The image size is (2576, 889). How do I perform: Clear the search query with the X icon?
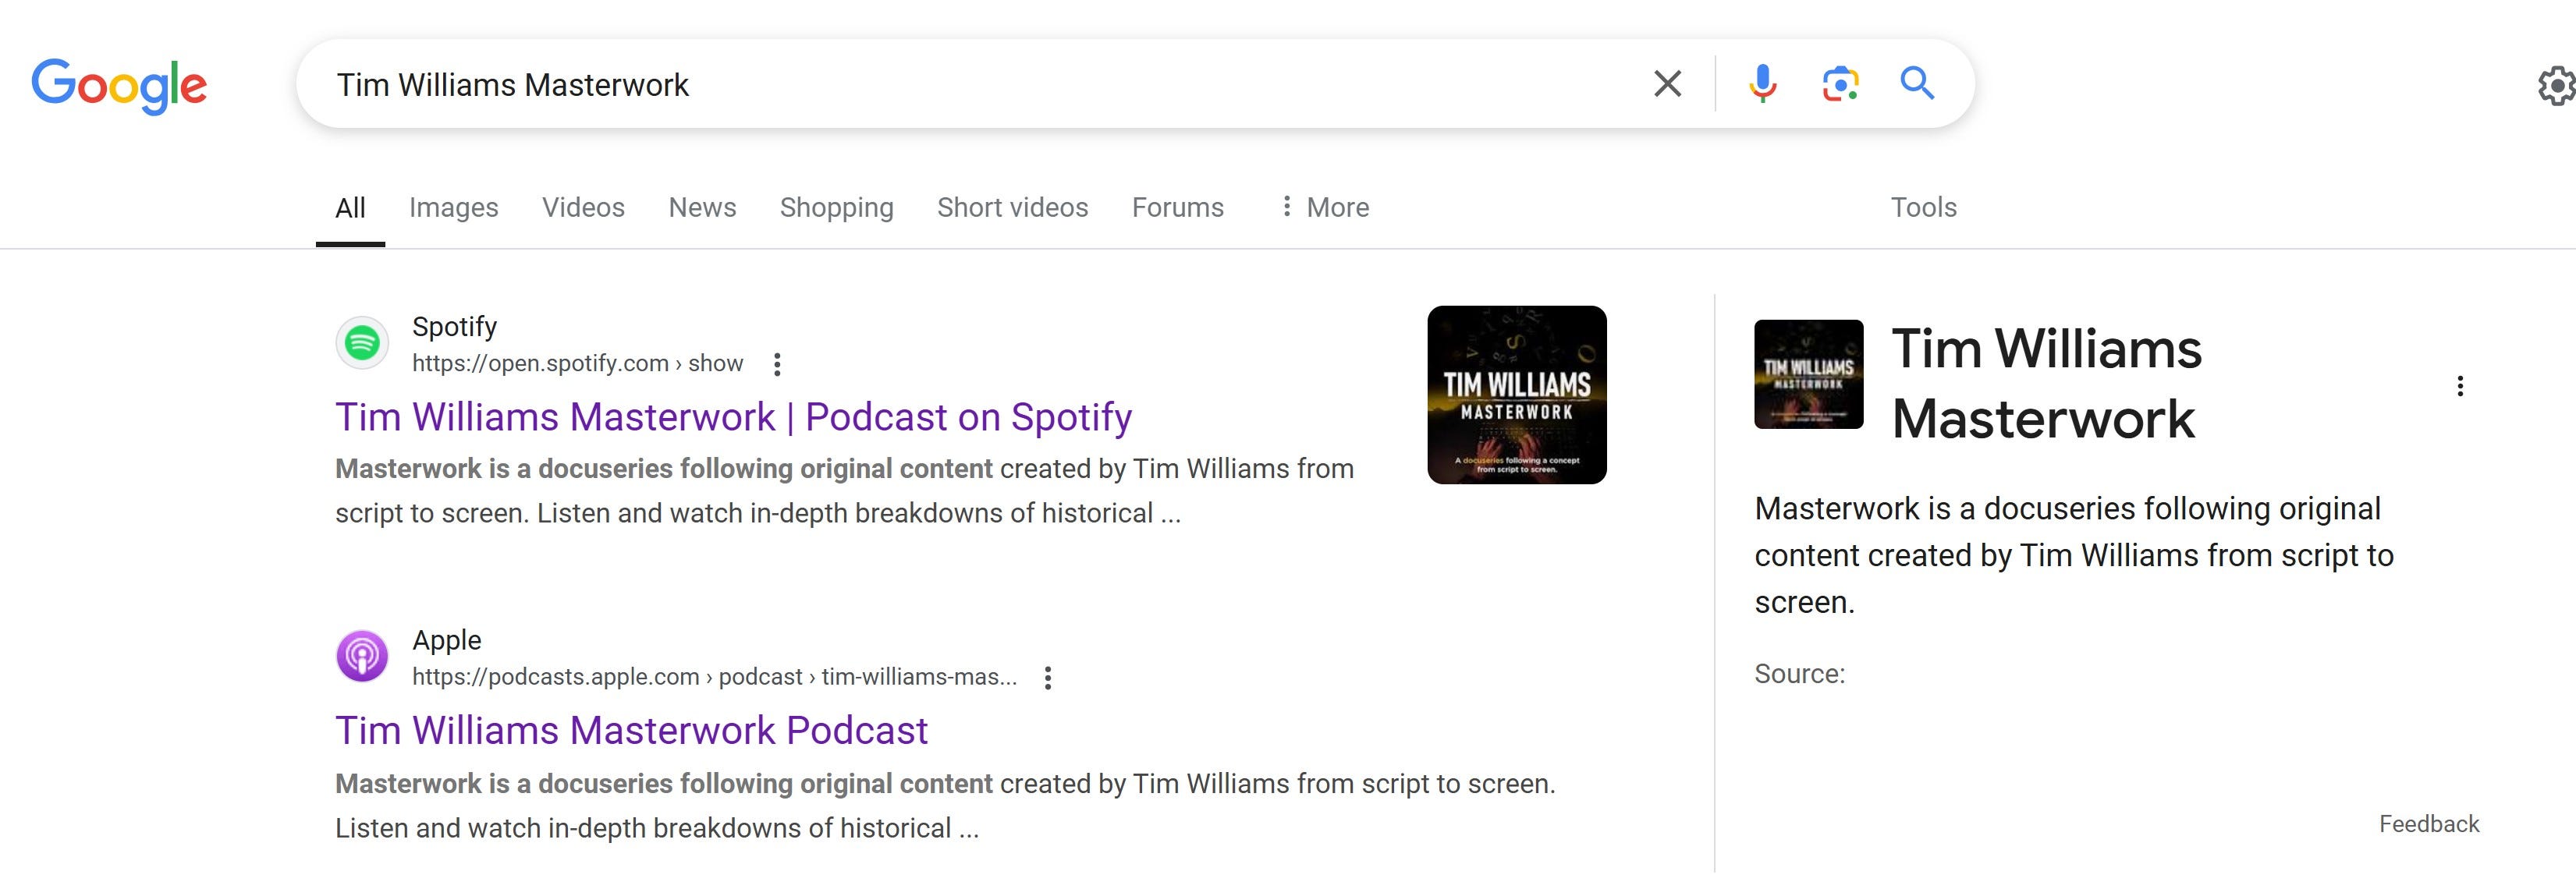(x=1667, y=84)
